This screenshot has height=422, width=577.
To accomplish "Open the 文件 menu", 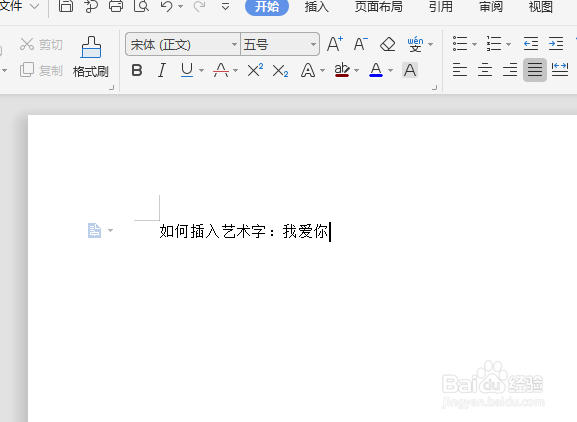I will pos(11,6).
